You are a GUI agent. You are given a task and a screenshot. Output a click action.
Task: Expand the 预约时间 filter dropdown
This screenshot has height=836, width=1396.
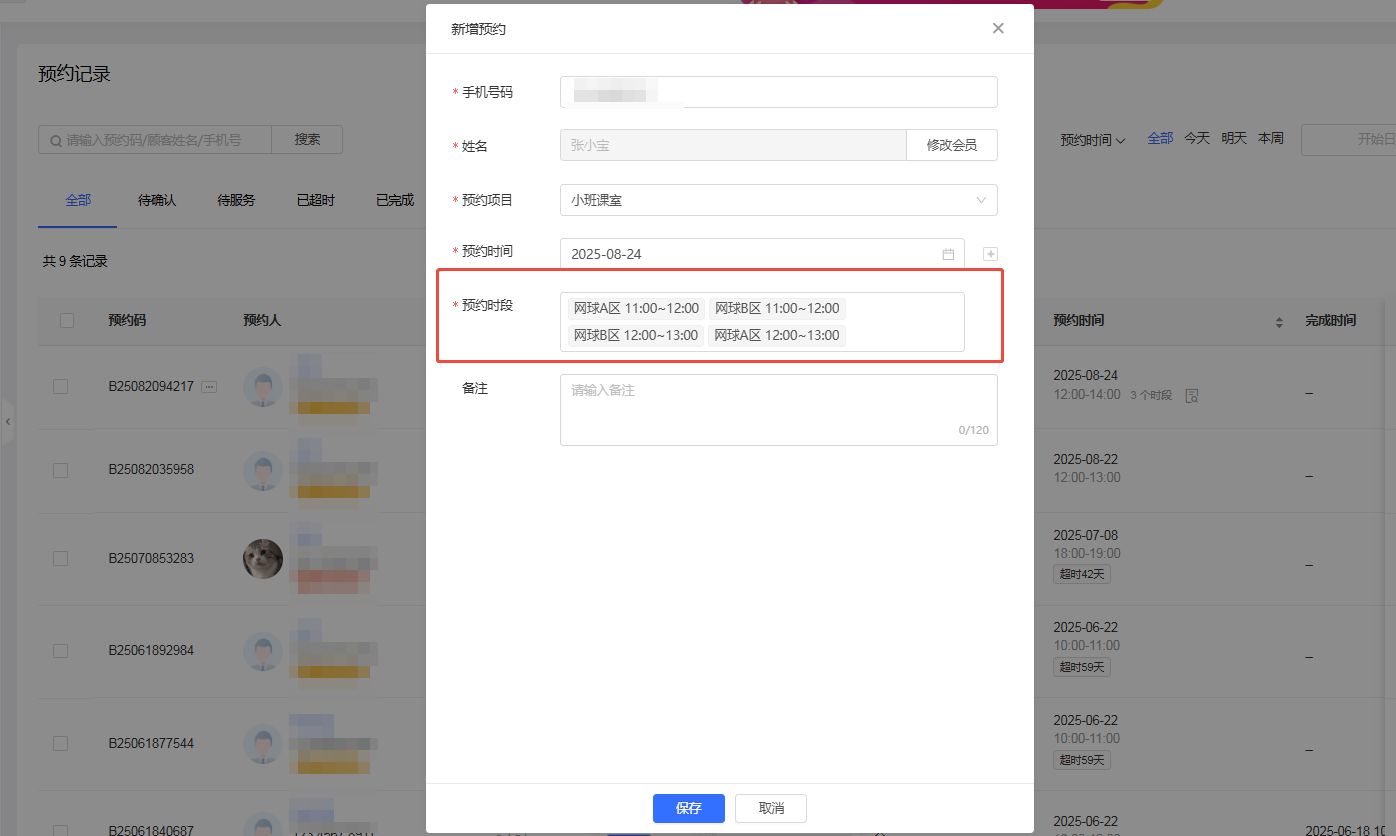point(1092,140)
